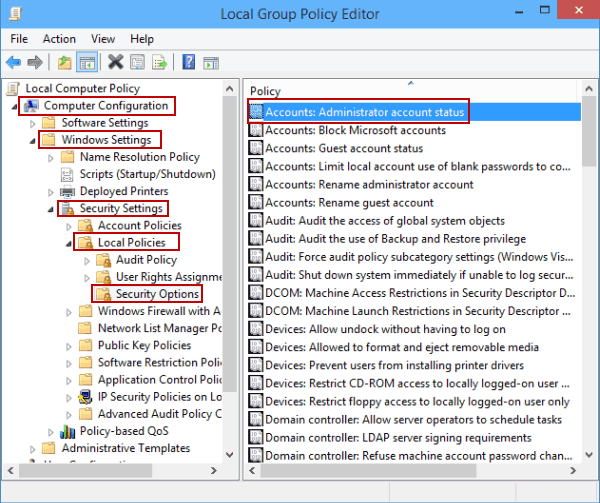
Task: Click the Help question-mark toolbar icon
Action: [189, 62]
